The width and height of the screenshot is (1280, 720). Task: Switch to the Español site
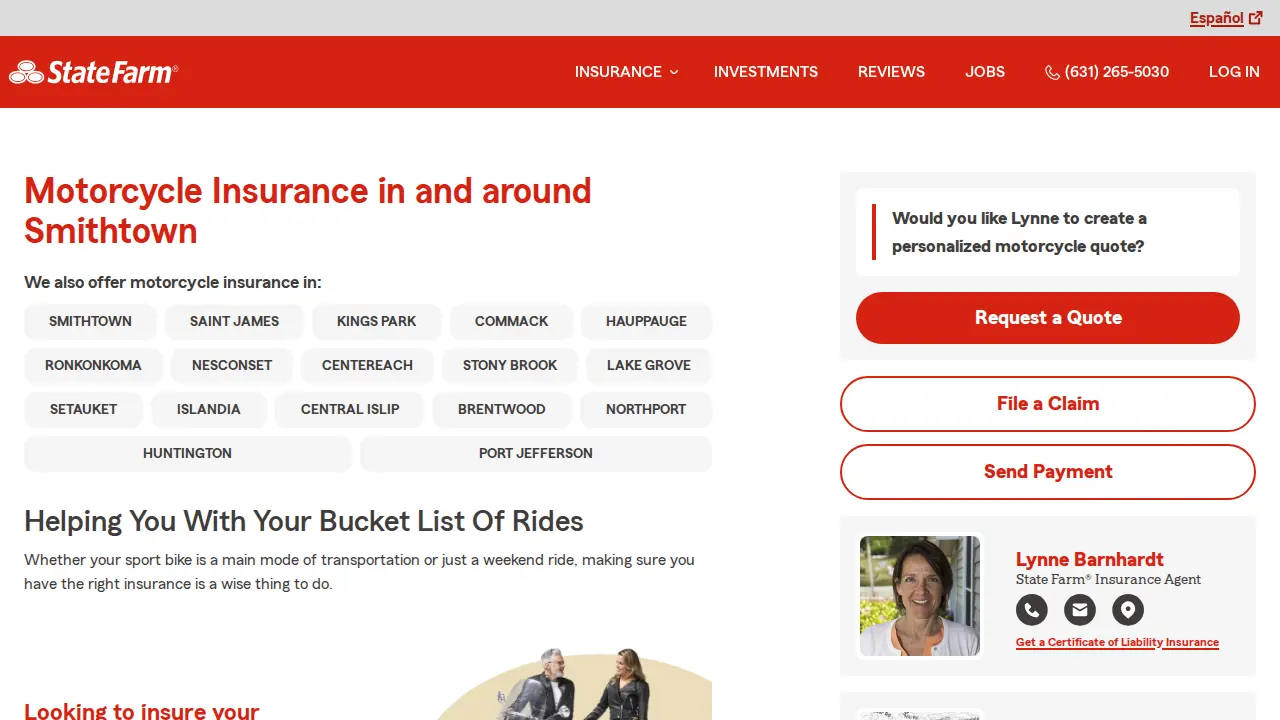click(1226, 18)
